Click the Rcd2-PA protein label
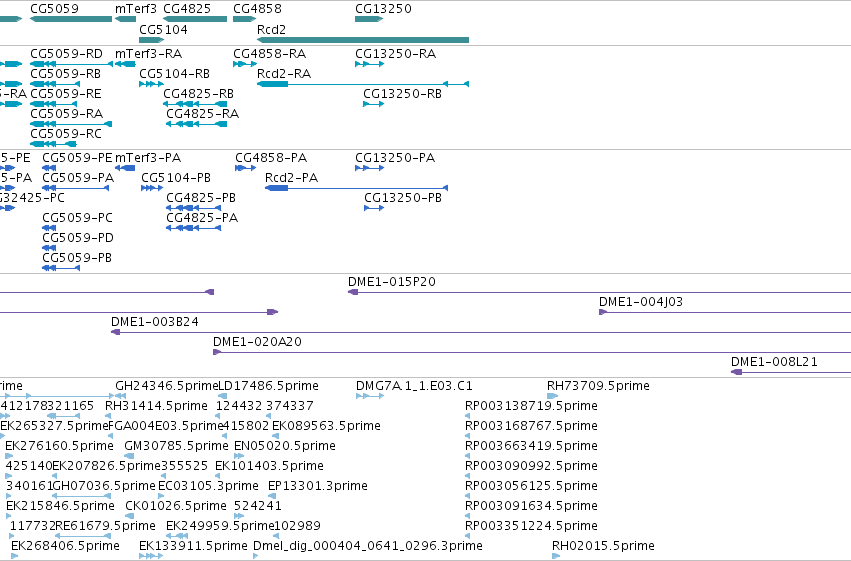 291,178
